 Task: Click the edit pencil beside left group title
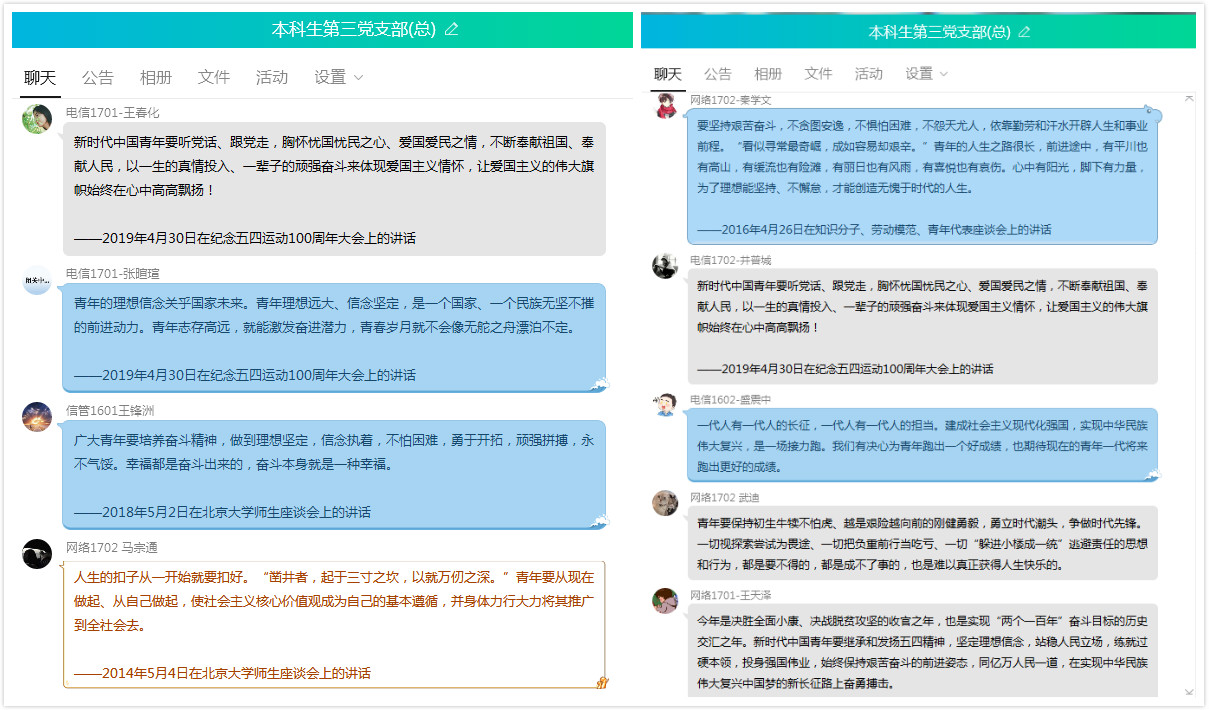pyautogui.click(x=451, y=29)
